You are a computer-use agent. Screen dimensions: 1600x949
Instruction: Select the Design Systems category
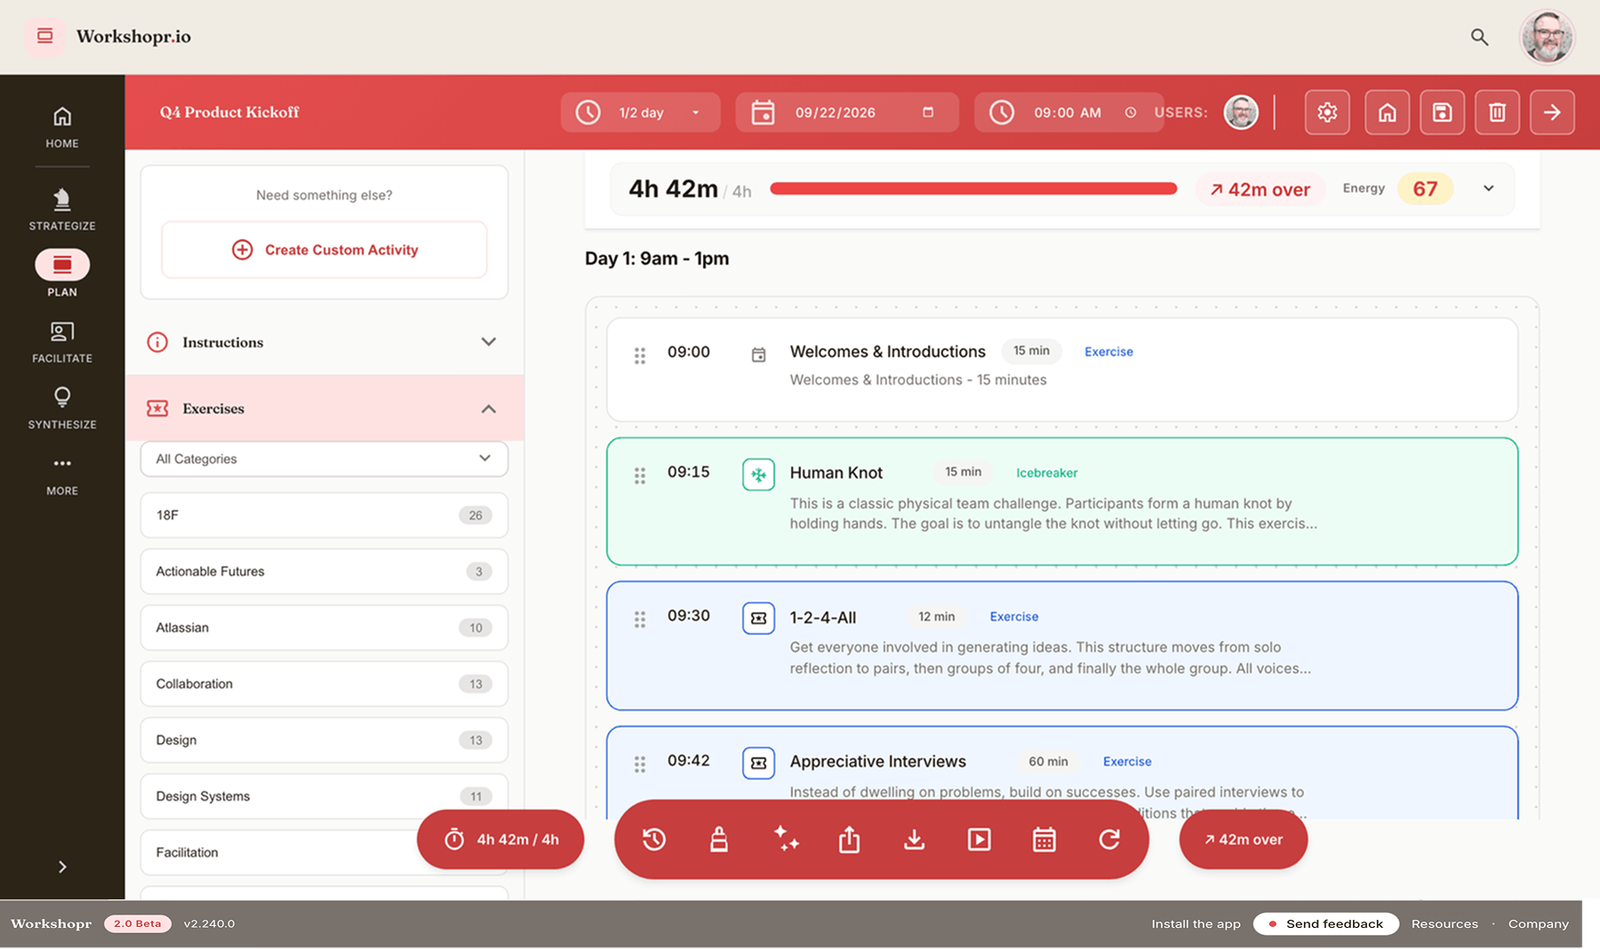[324, 796]
